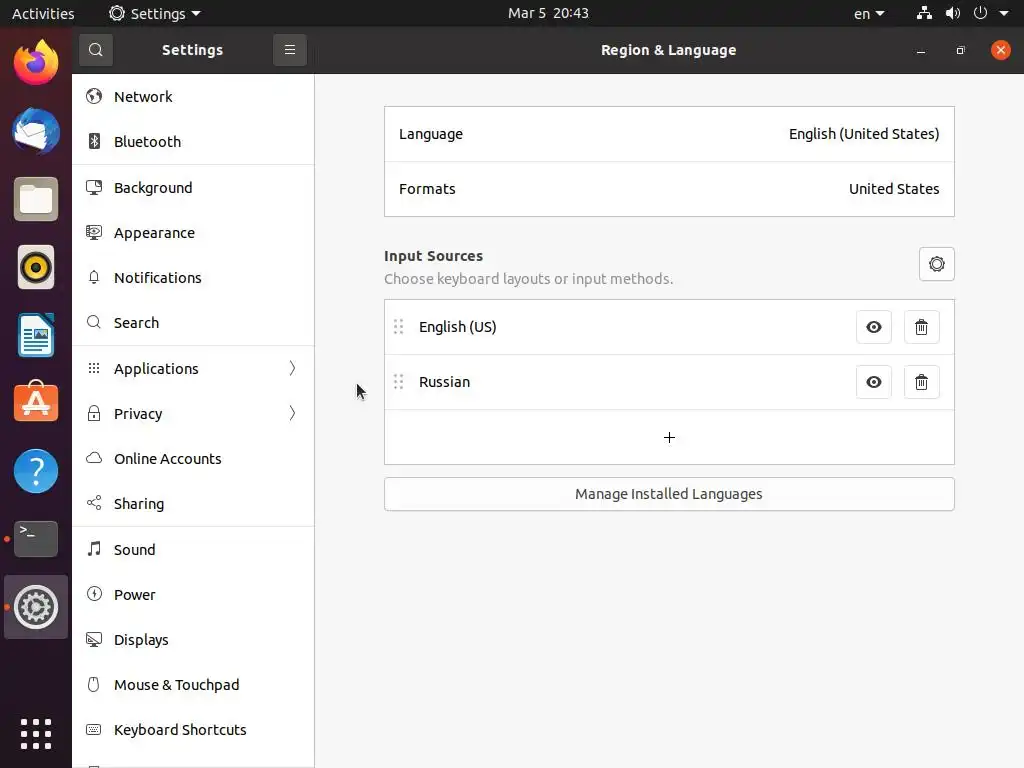The height and width of the screenshot is (768, 1024).
Task: Select Sound in the settings sidebar
Action: [x=135, y=549]
